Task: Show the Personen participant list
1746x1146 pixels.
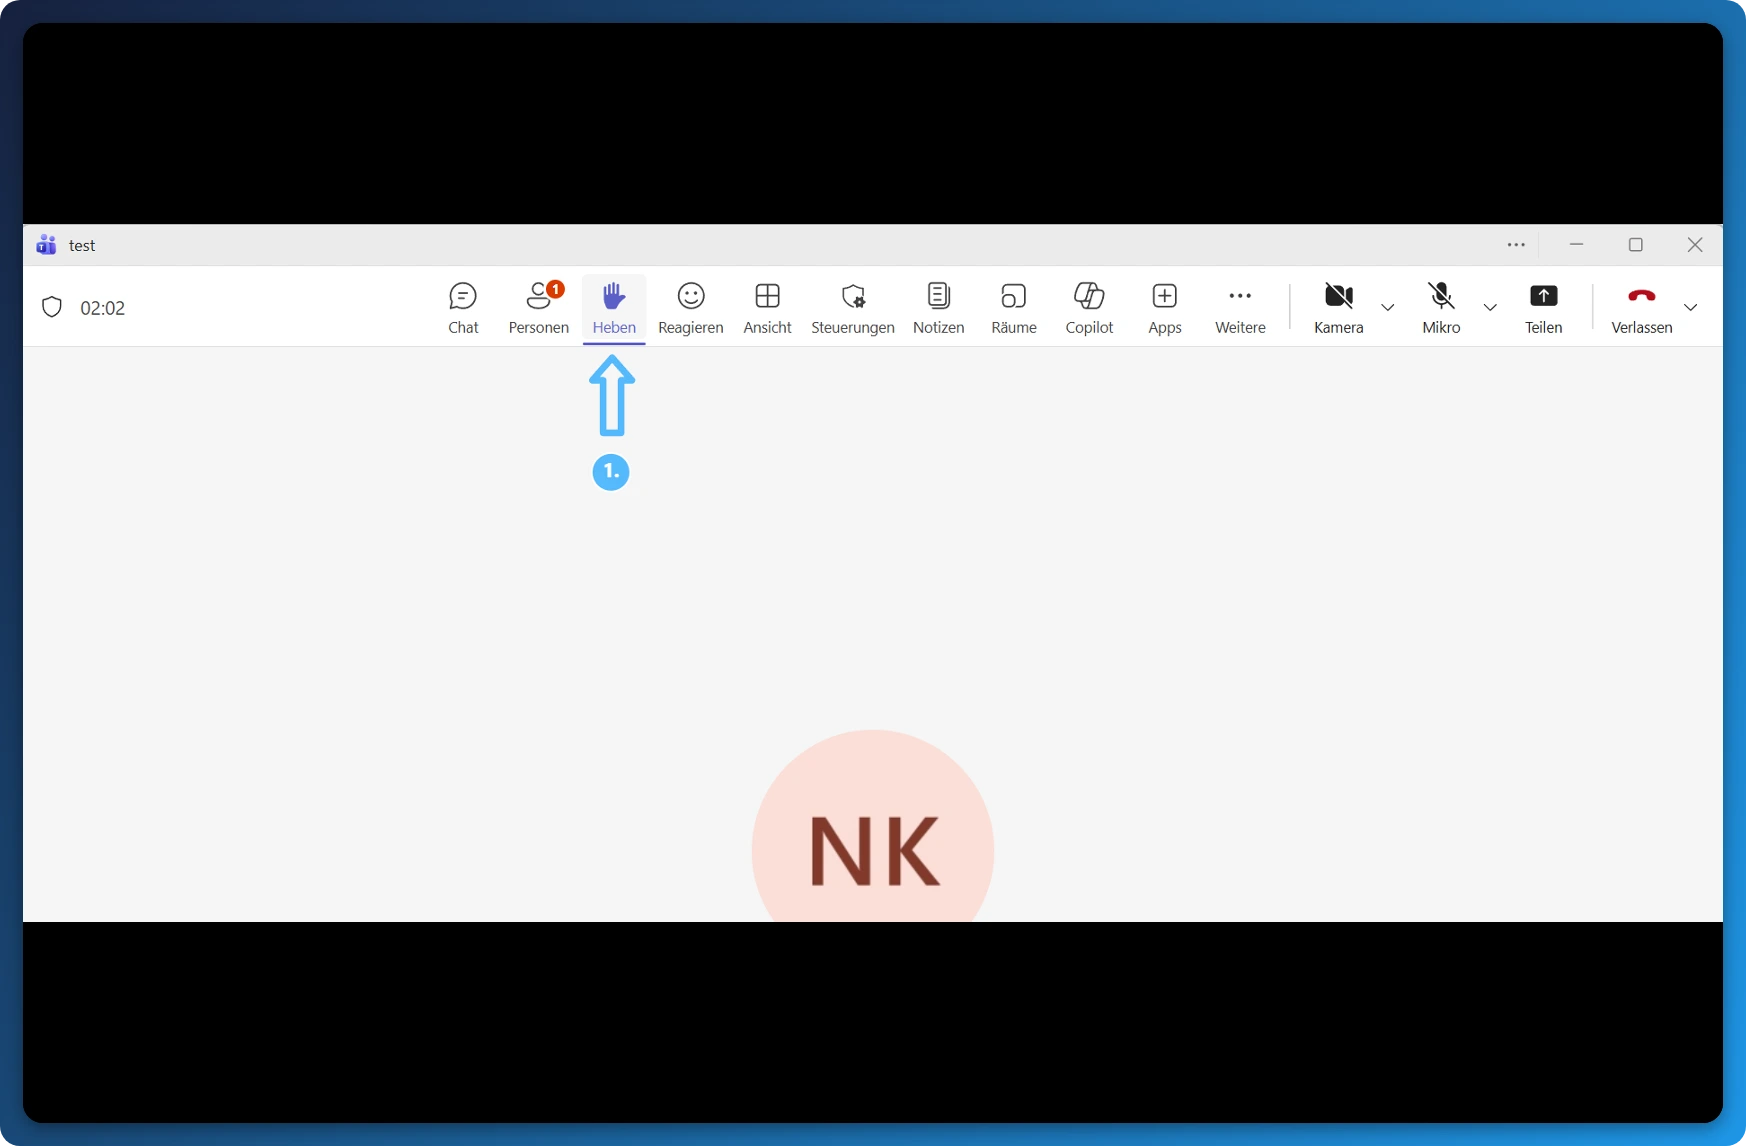Action: pyautogui.click(x=538, y=307)
